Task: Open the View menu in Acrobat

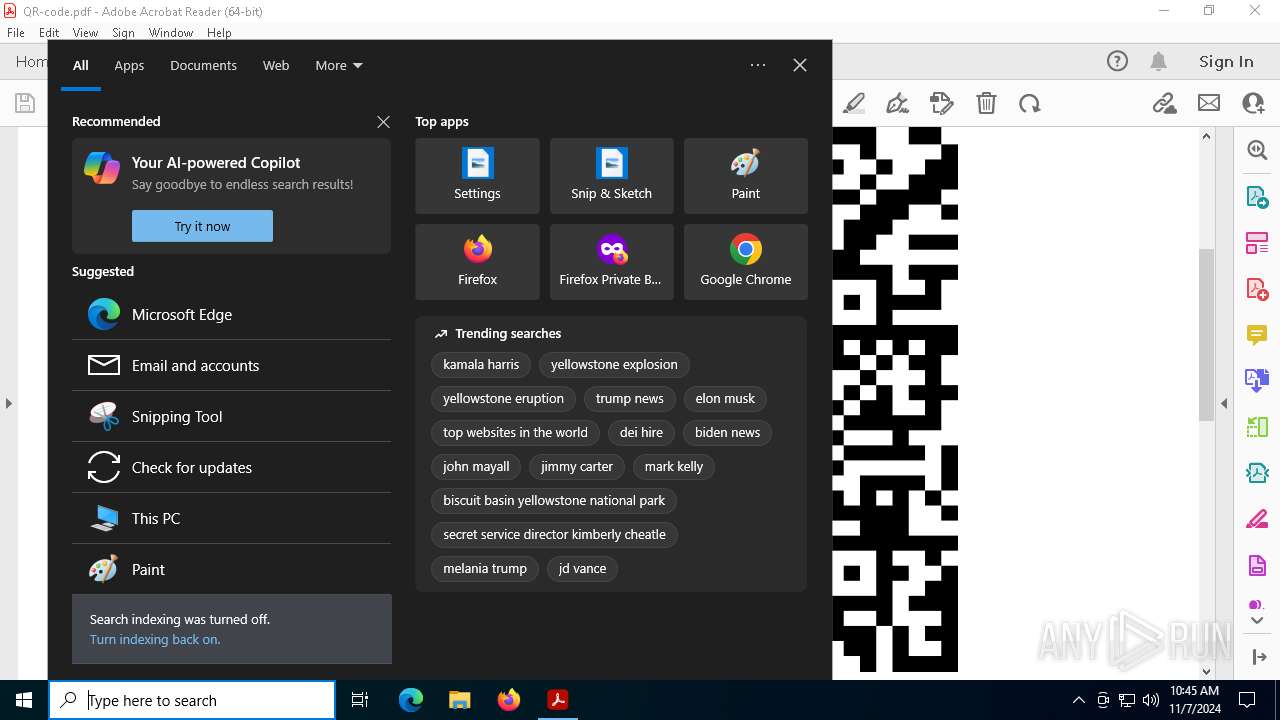Action: pos(85,33)
